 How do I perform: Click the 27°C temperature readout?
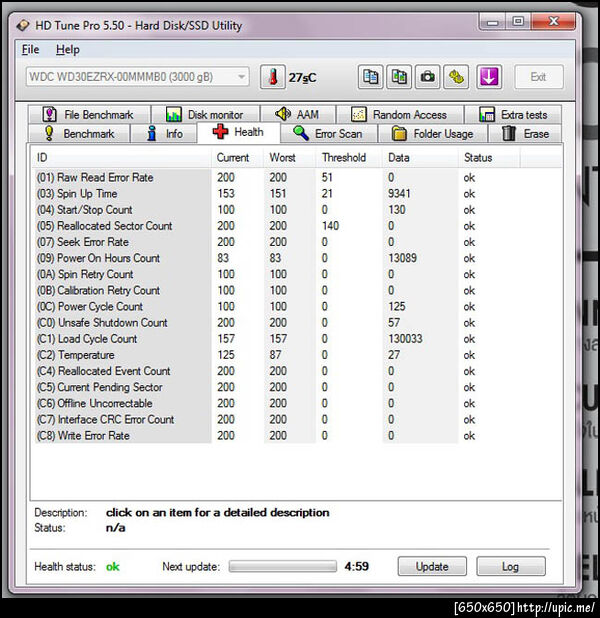[x=302, y=78]
